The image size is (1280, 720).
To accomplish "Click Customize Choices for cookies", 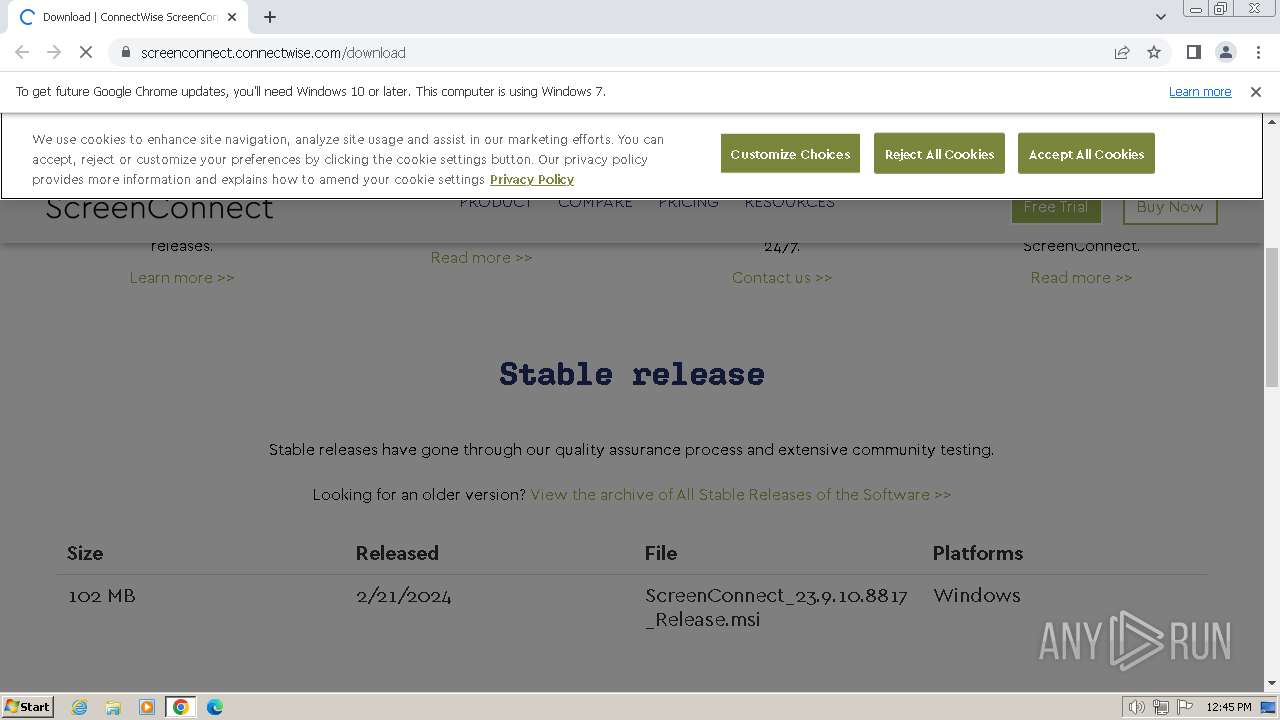I will [x=790, y=154].
